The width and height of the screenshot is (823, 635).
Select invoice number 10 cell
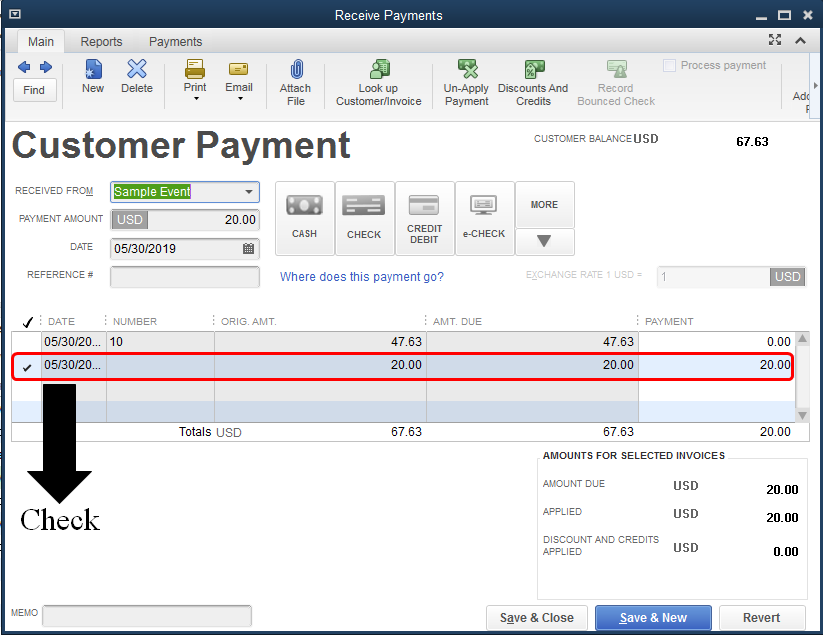click(160, 342)
